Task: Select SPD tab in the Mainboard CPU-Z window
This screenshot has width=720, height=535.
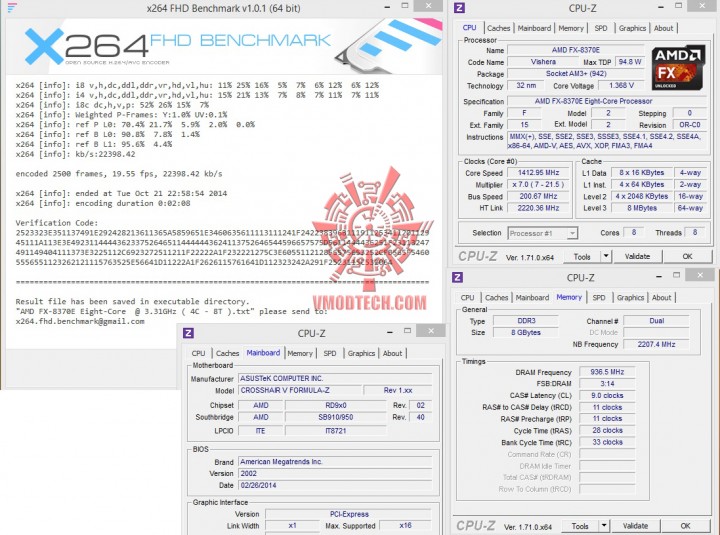Action: pyautogui.click(x=330, y=353)
